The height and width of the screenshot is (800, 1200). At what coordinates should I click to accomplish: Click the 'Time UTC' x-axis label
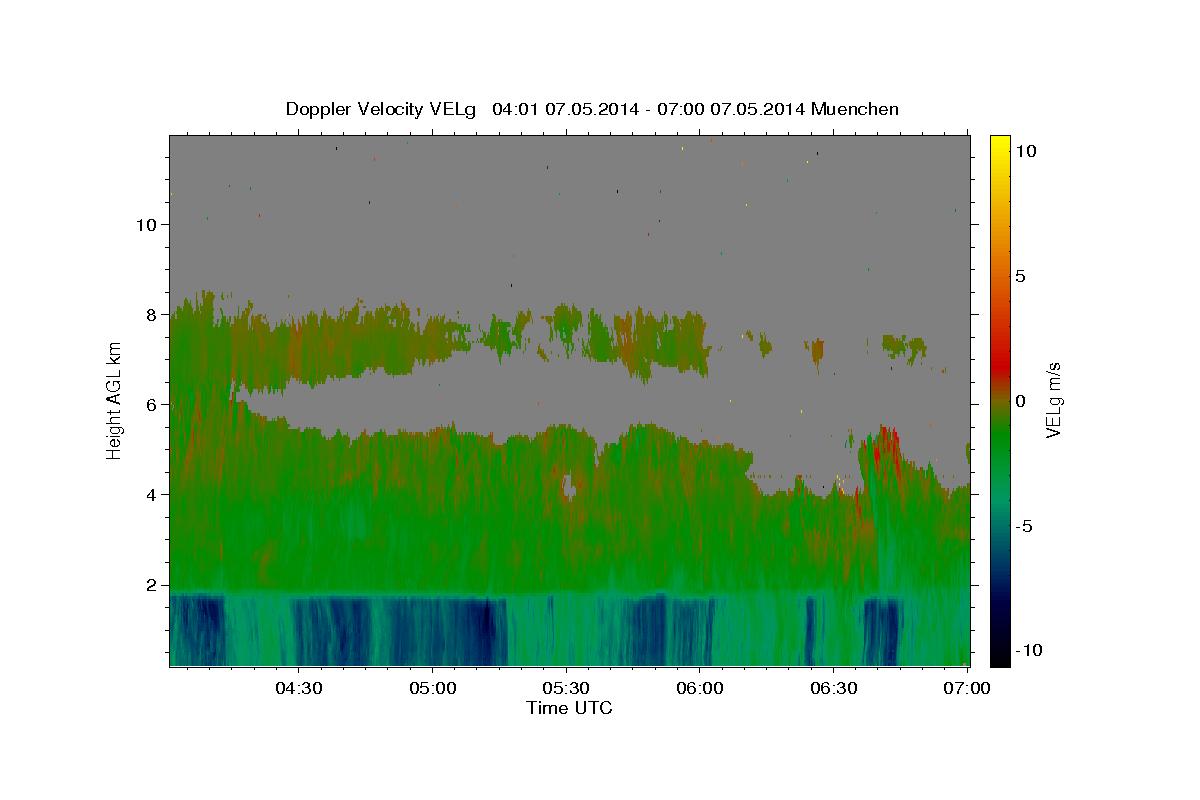569,708
